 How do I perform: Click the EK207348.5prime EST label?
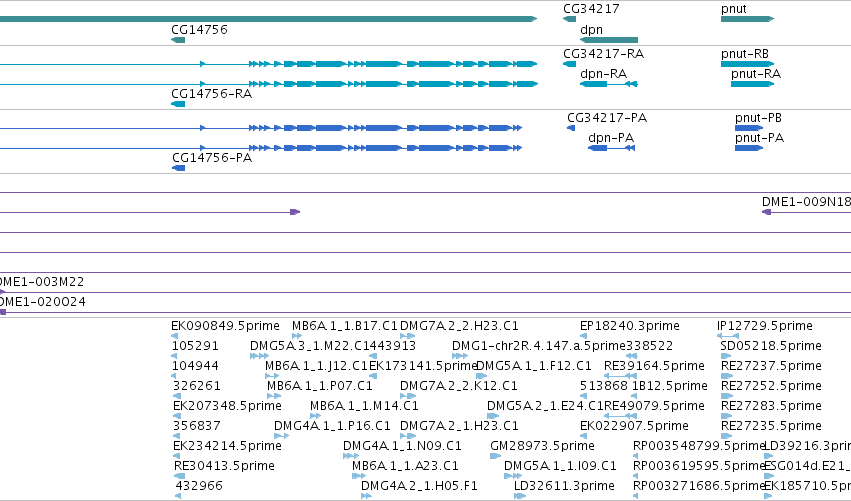coord(227,406)
